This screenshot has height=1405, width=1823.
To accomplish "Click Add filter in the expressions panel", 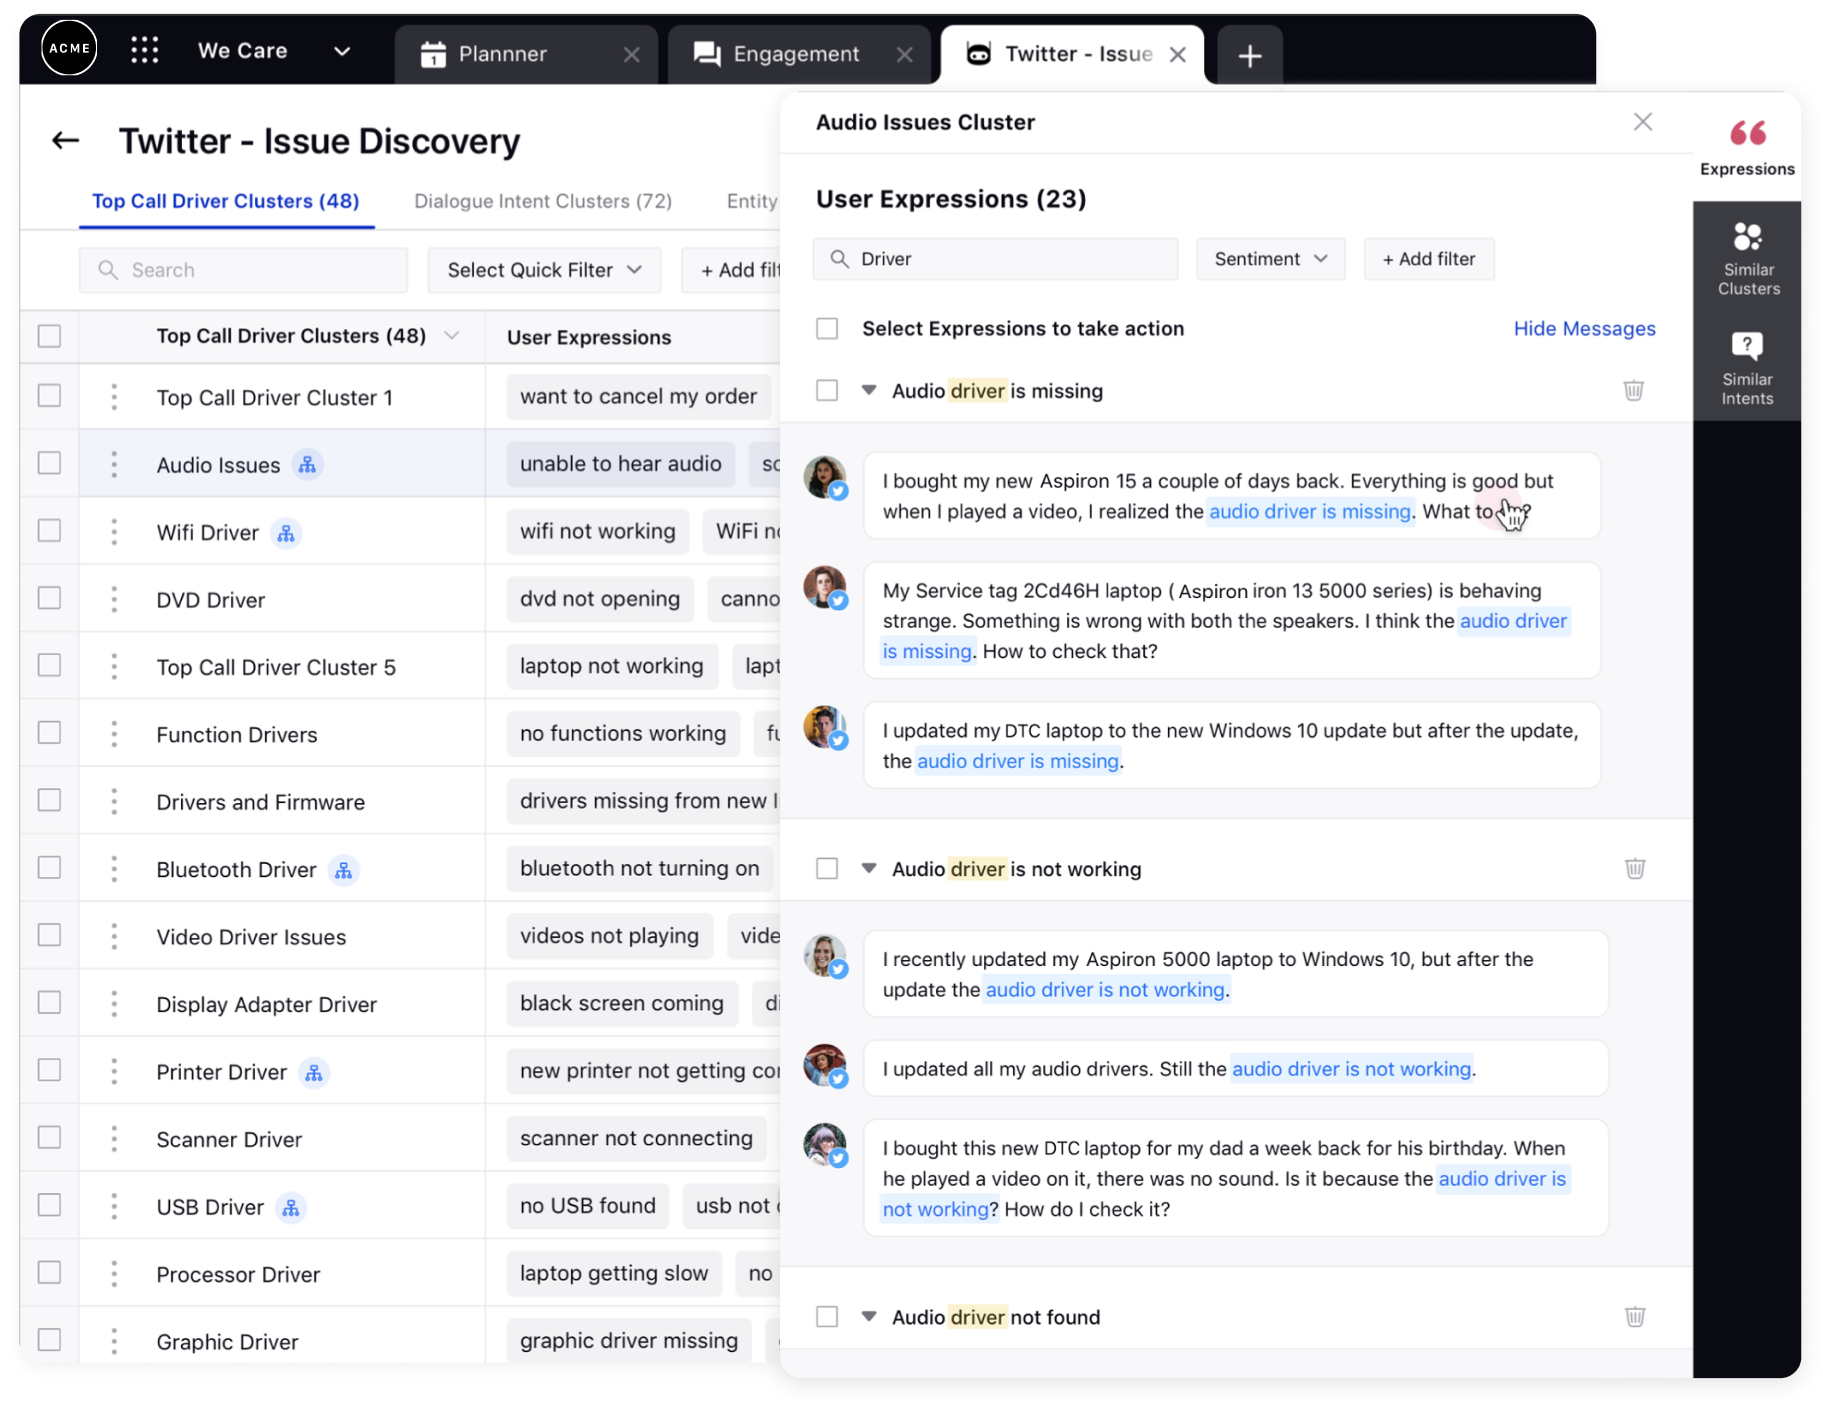I will (x=1429, y=259).
